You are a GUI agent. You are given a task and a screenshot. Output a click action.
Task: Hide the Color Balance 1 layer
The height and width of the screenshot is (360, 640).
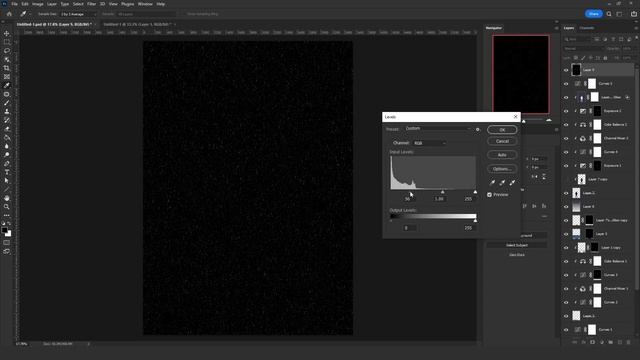click(566, 262)
